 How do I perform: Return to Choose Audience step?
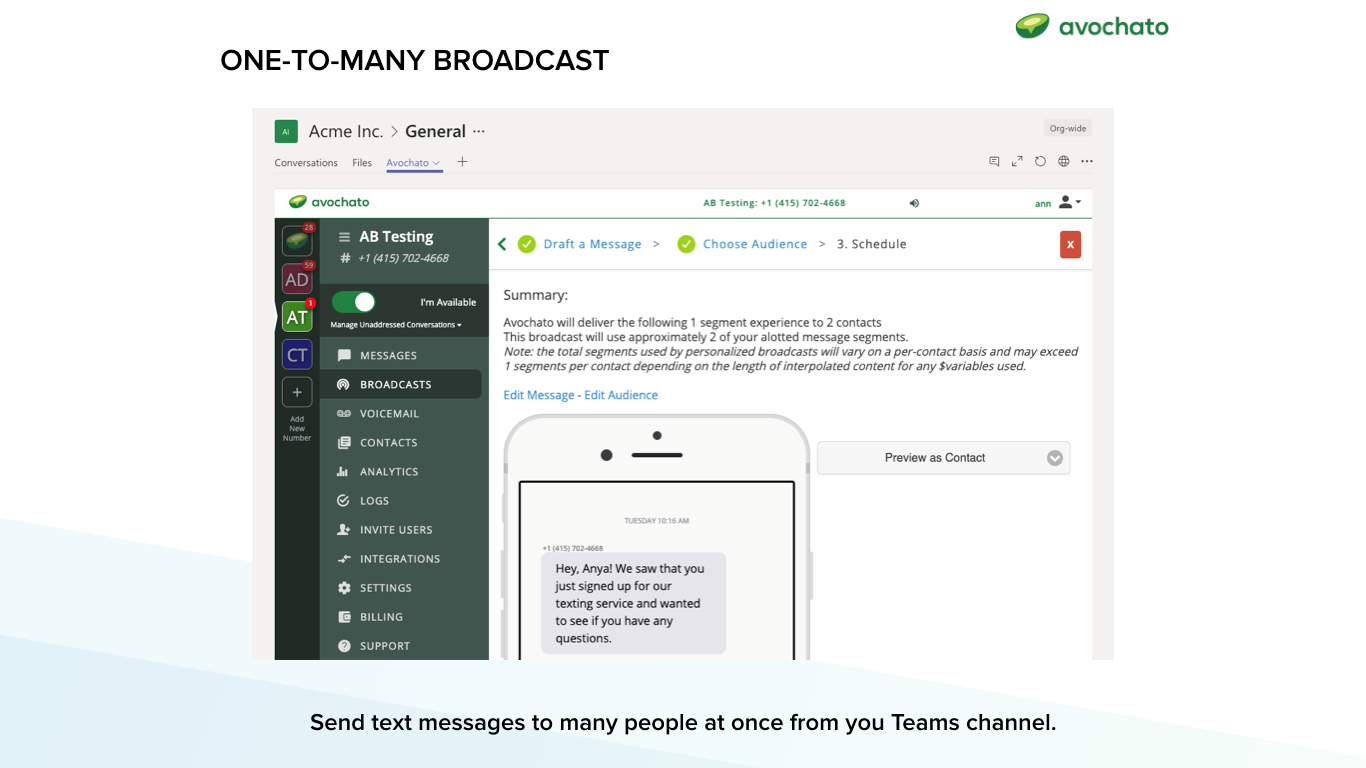click(755, 244)
